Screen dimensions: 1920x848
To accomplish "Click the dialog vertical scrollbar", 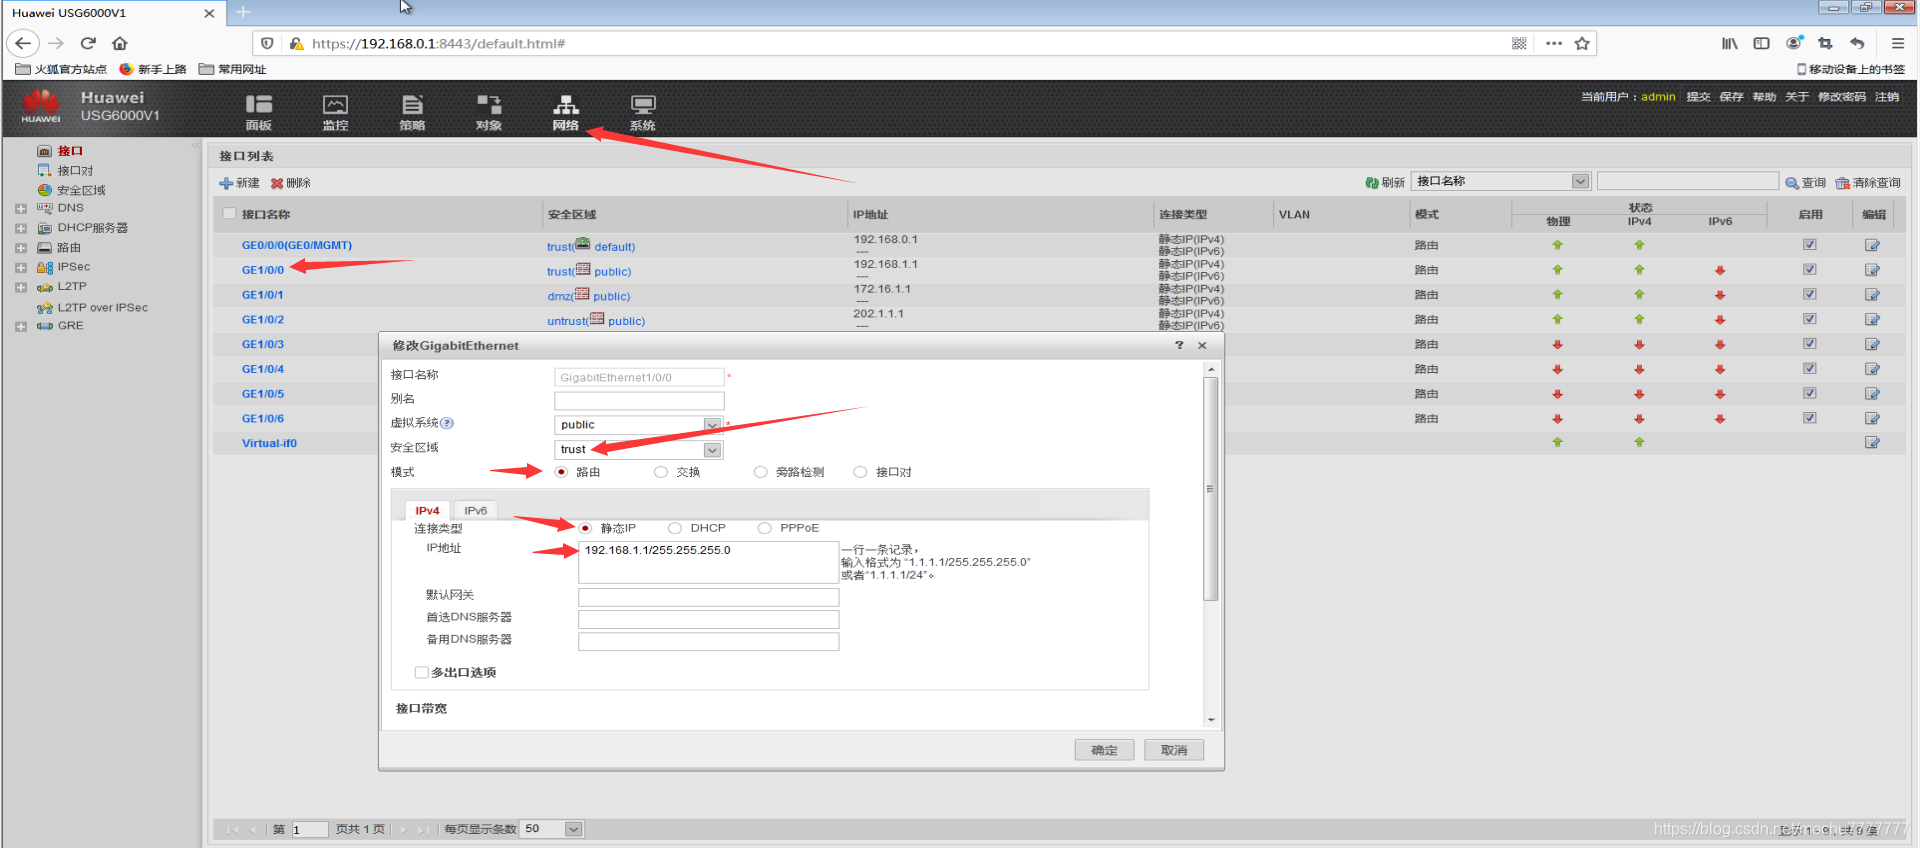I will pos(1211,489).
